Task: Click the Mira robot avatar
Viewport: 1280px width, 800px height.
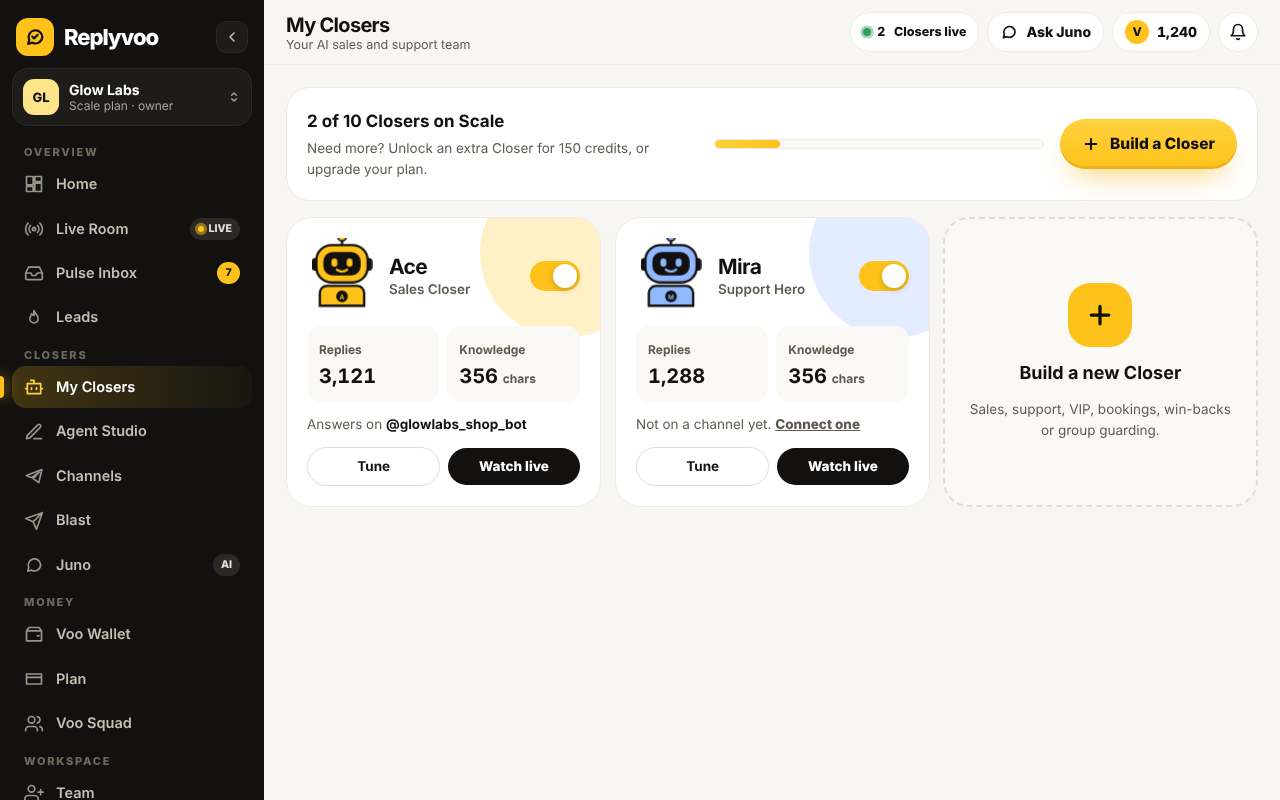Action: click(x=671, y=273)
